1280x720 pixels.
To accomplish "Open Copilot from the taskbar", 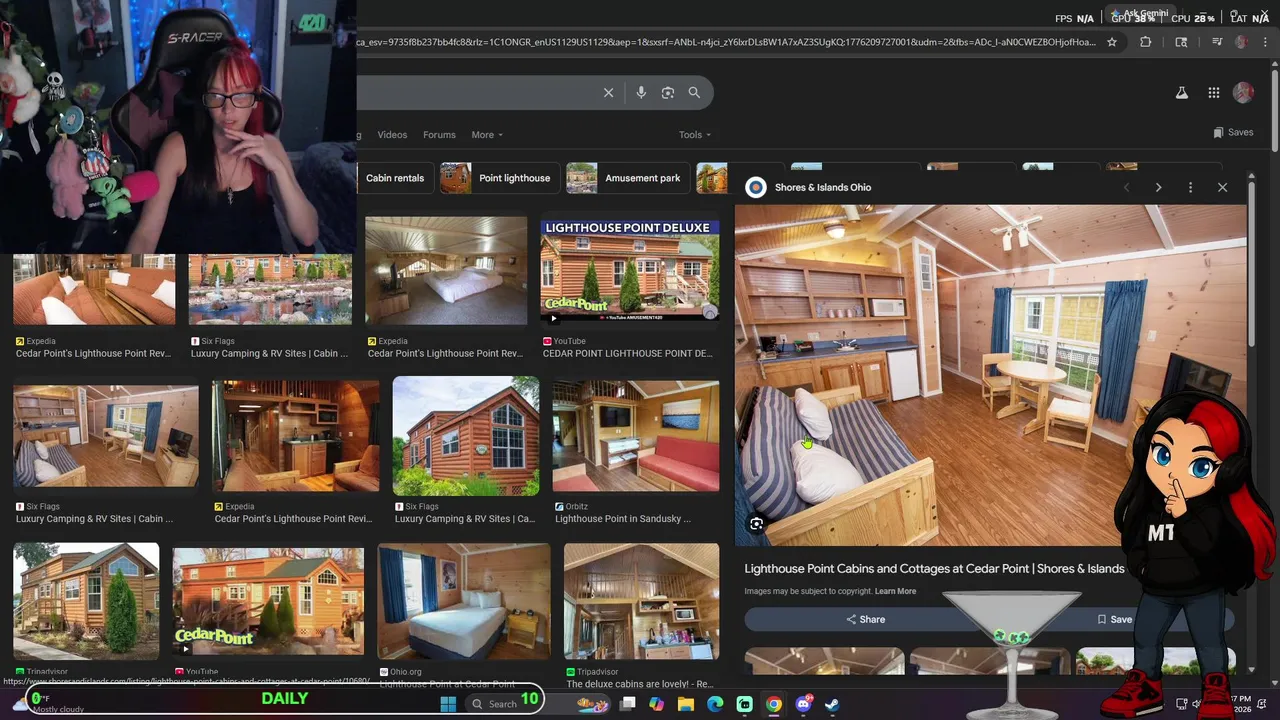I will pos(656,704).
